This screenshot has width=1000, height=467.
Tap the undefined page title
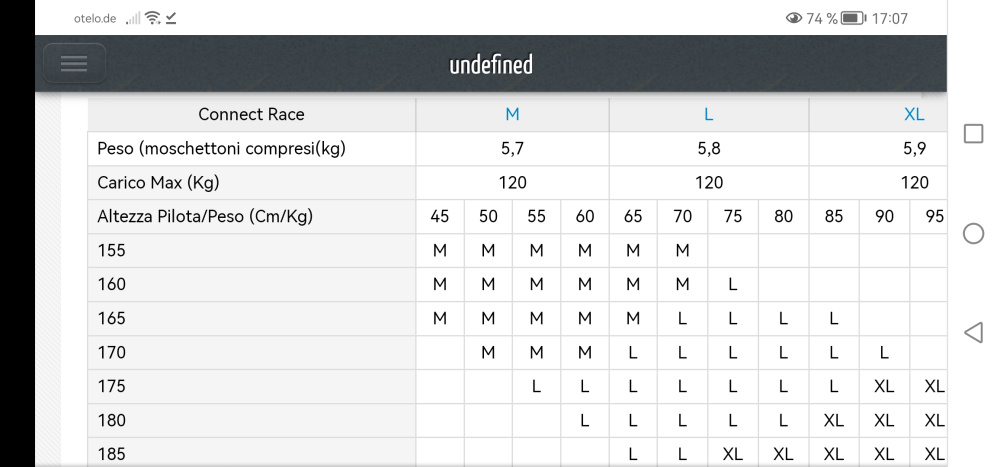click(x=491, y=65)
